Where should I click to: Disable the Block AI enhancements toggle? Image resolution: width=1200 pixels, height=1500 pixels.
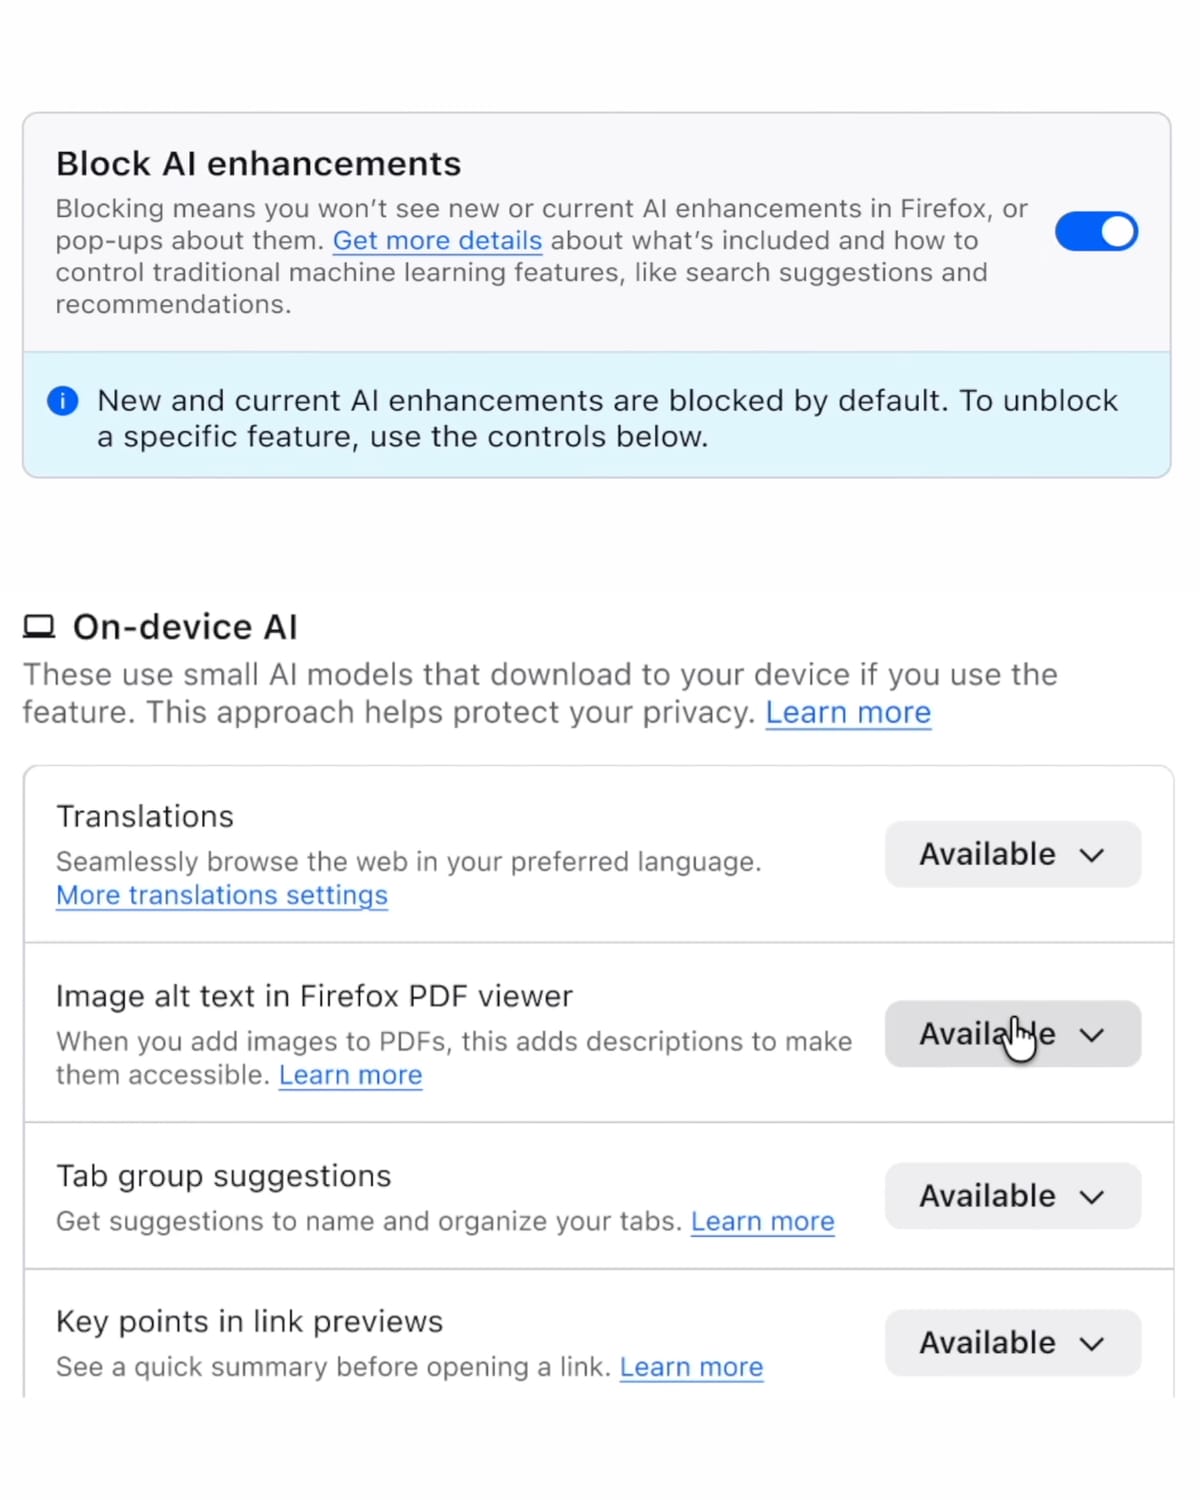click(x=1096, y=231)
